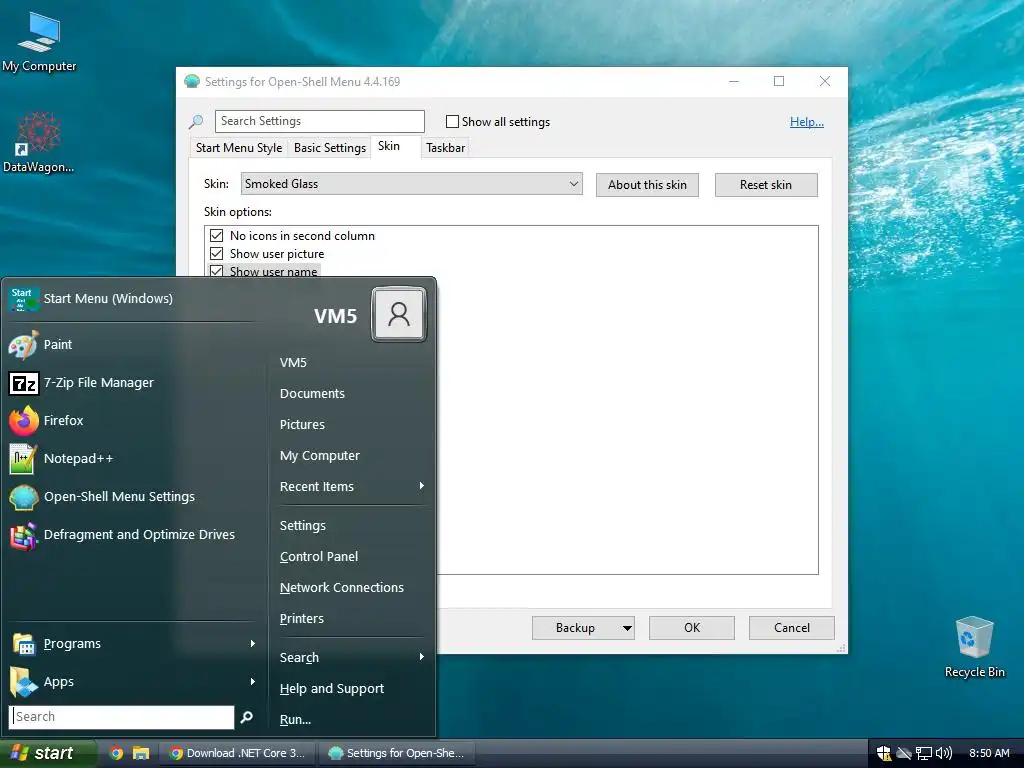Image resolution: width=1024 pixels, height=768 pixels.
Task: Open the Recycle Bin on the desktop
Action: click(974, 647)
